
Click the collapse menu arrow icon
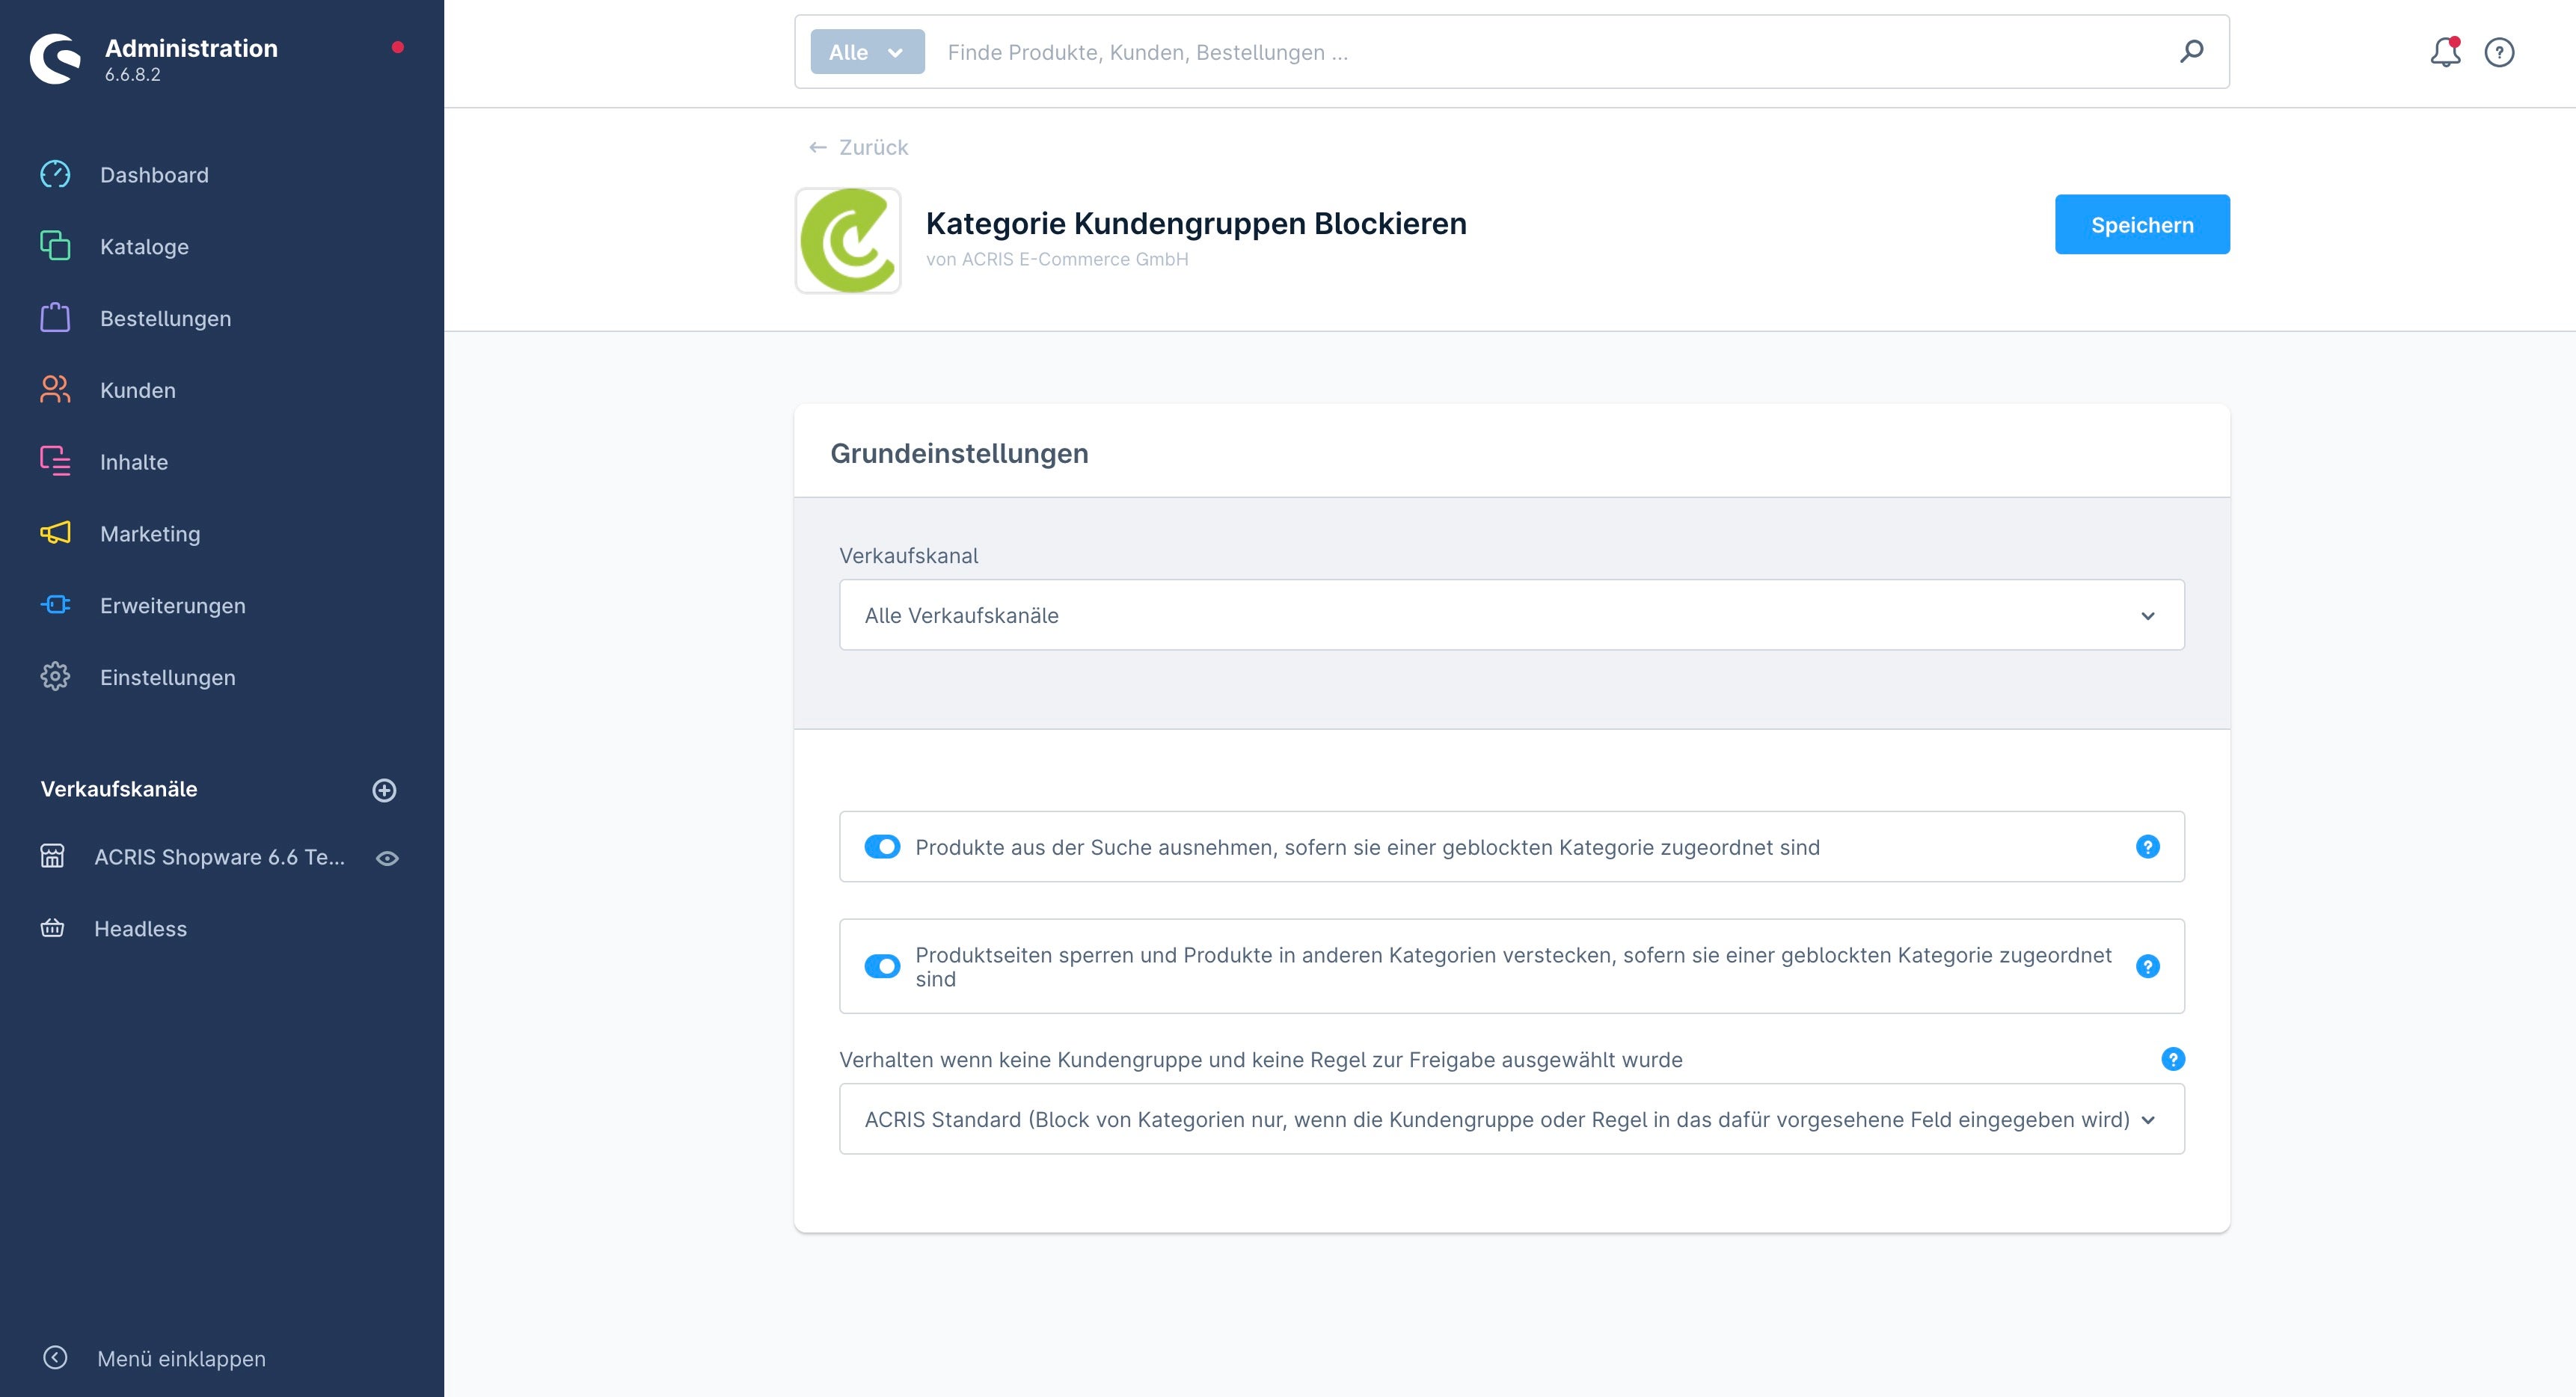[55, 1358]
